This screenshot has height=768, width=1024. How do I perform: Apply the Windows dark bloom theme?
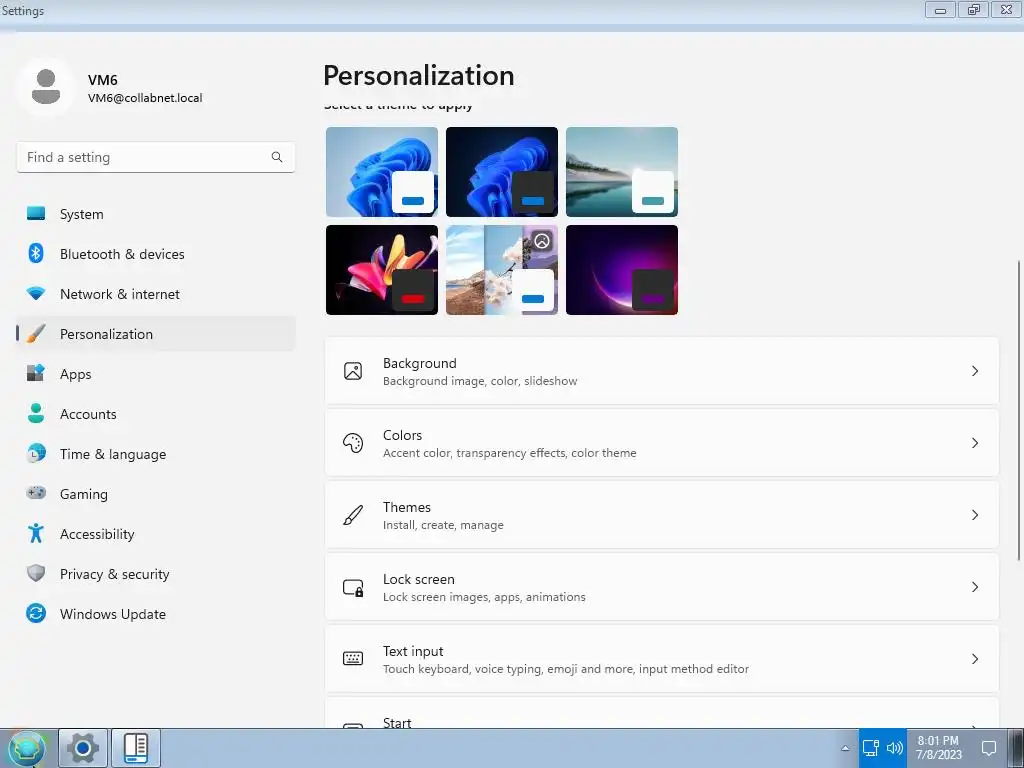502,172
